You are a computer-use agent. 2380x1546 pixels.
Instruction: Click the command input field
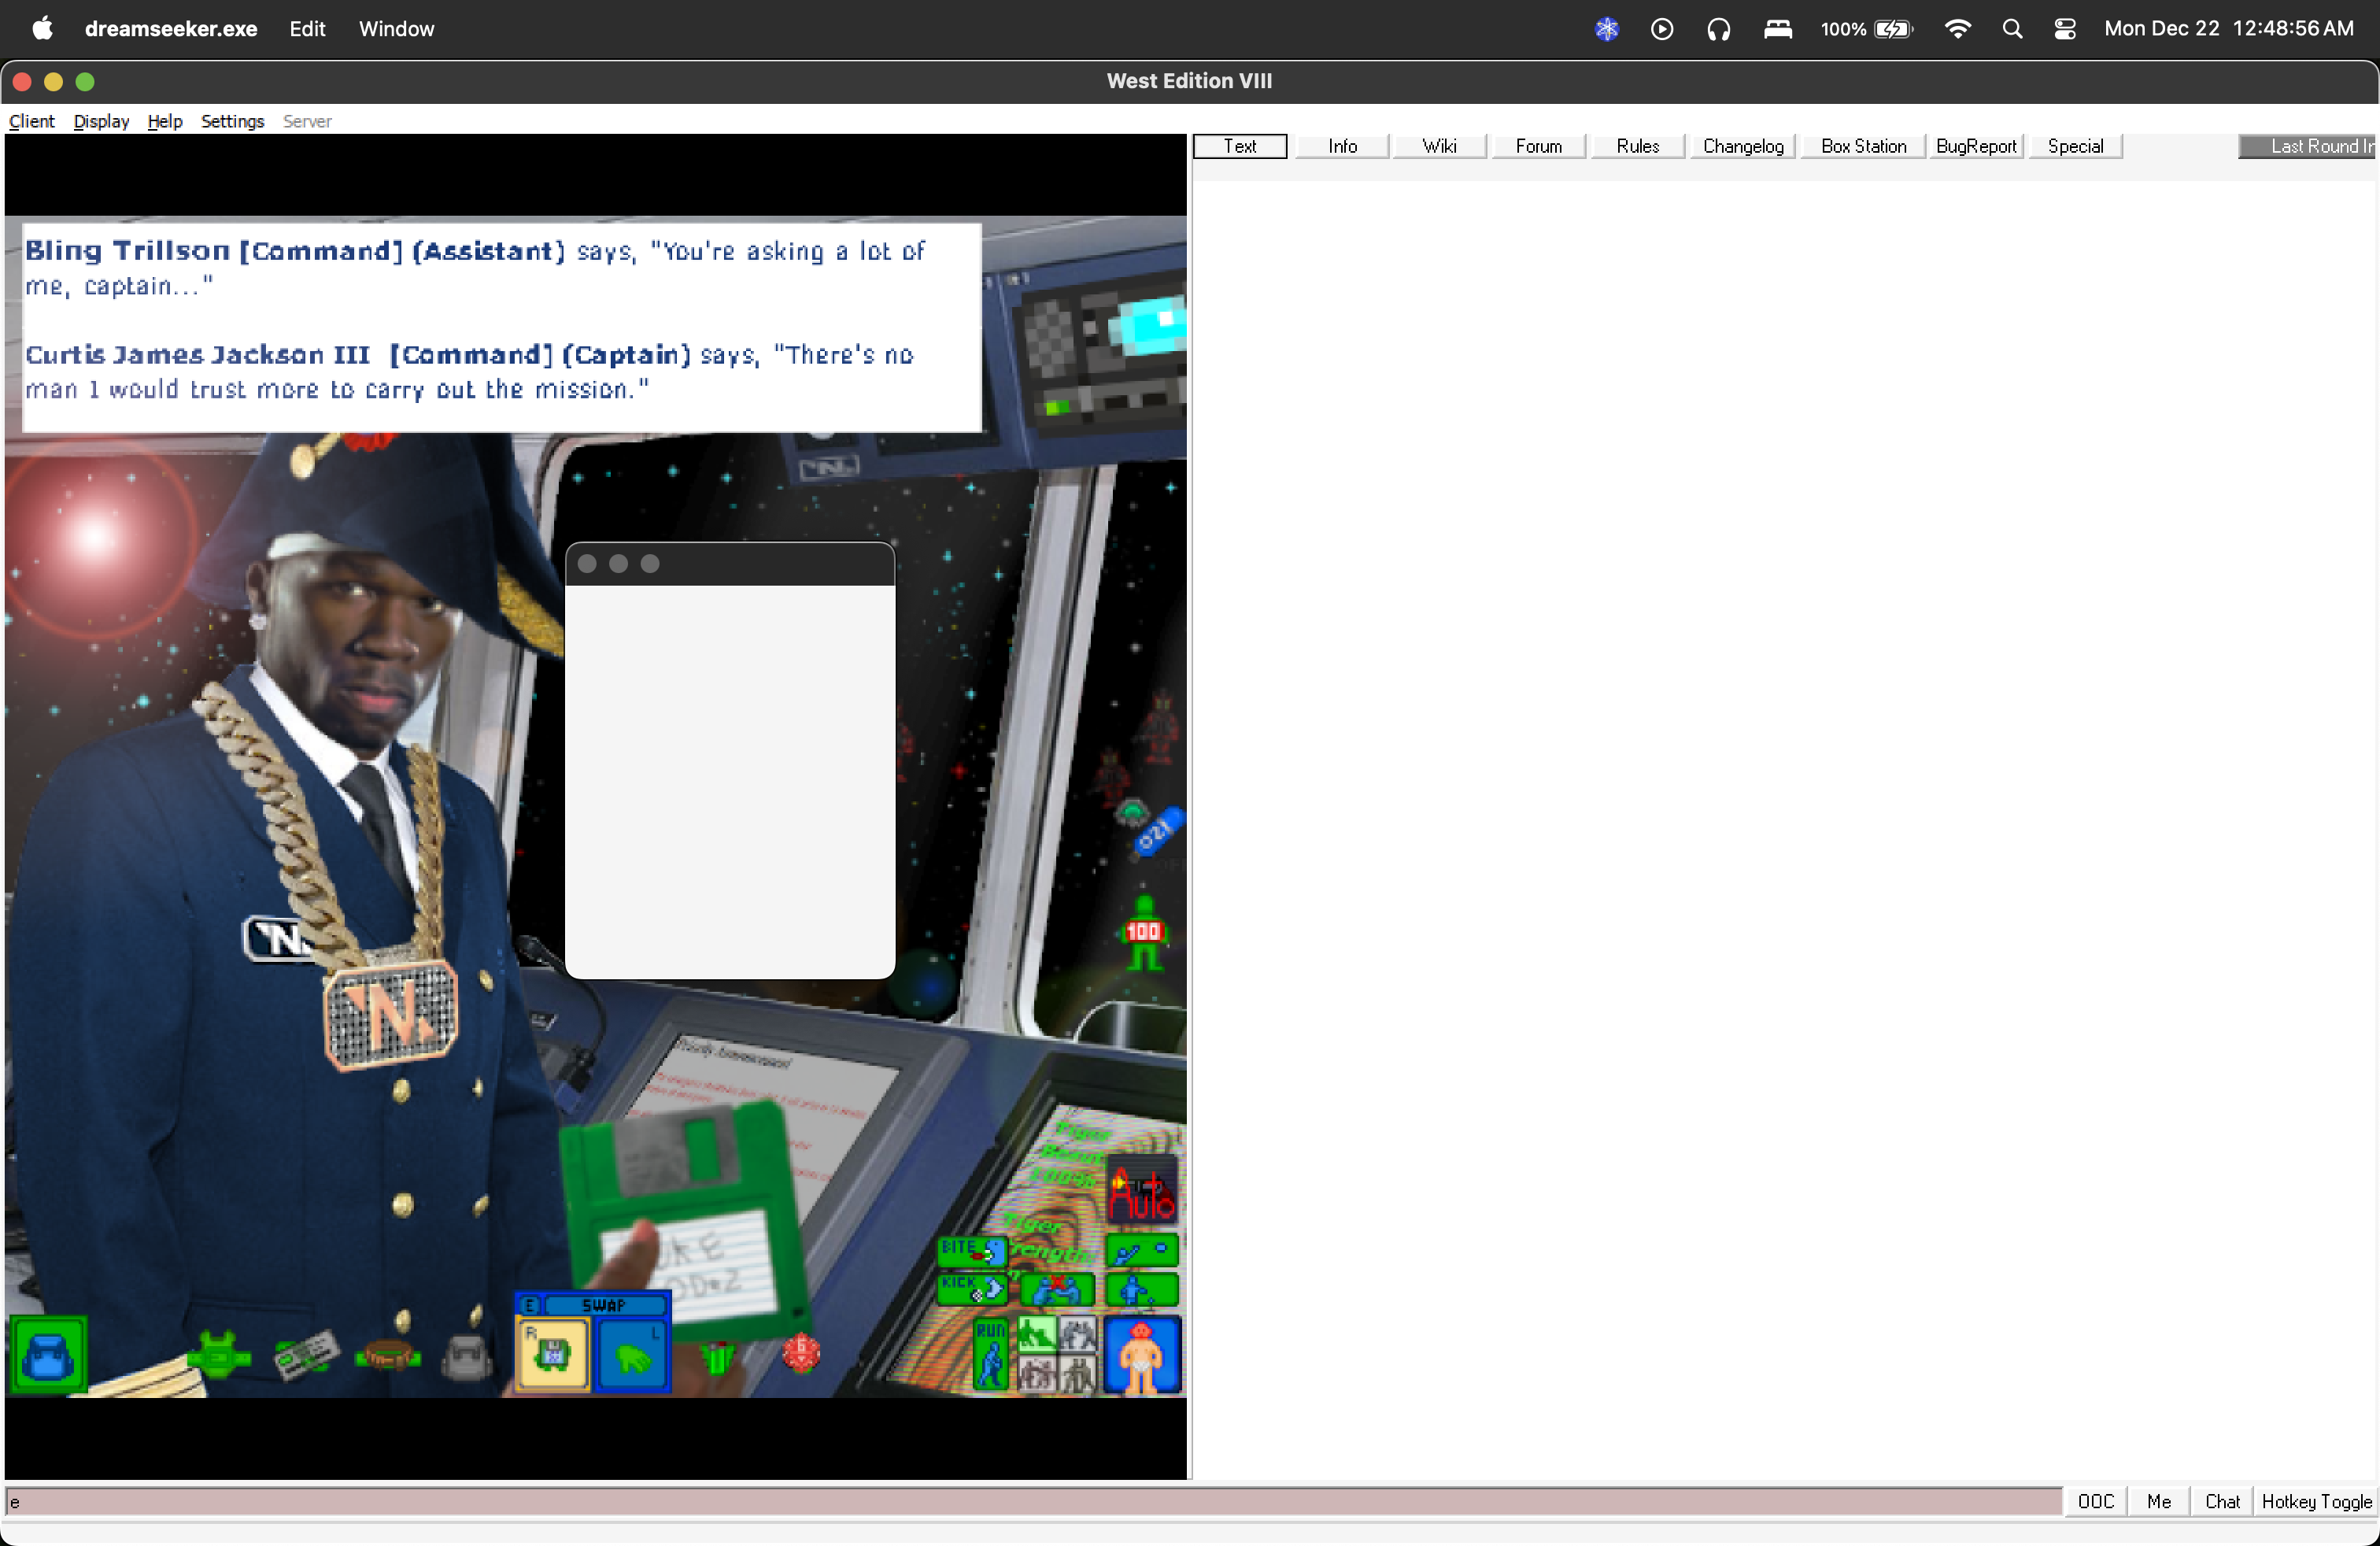tap(1030, 1501)
